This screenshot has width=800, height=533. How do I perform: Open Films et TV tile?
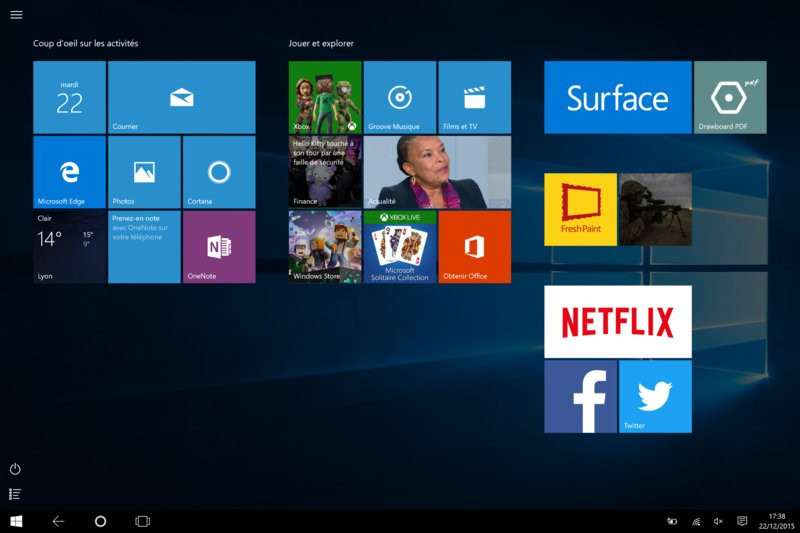click(x=474, y=97)
